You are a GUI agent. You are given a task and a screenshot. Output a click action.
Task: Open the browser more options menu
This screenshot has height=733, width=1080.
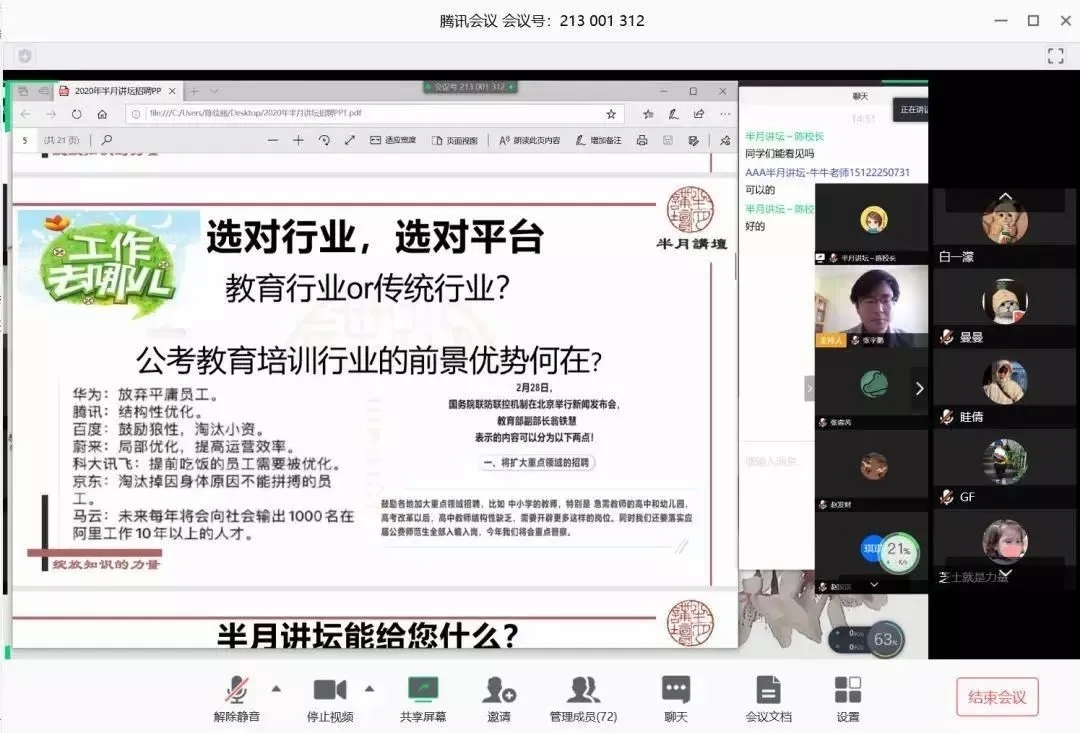point(725,114)
